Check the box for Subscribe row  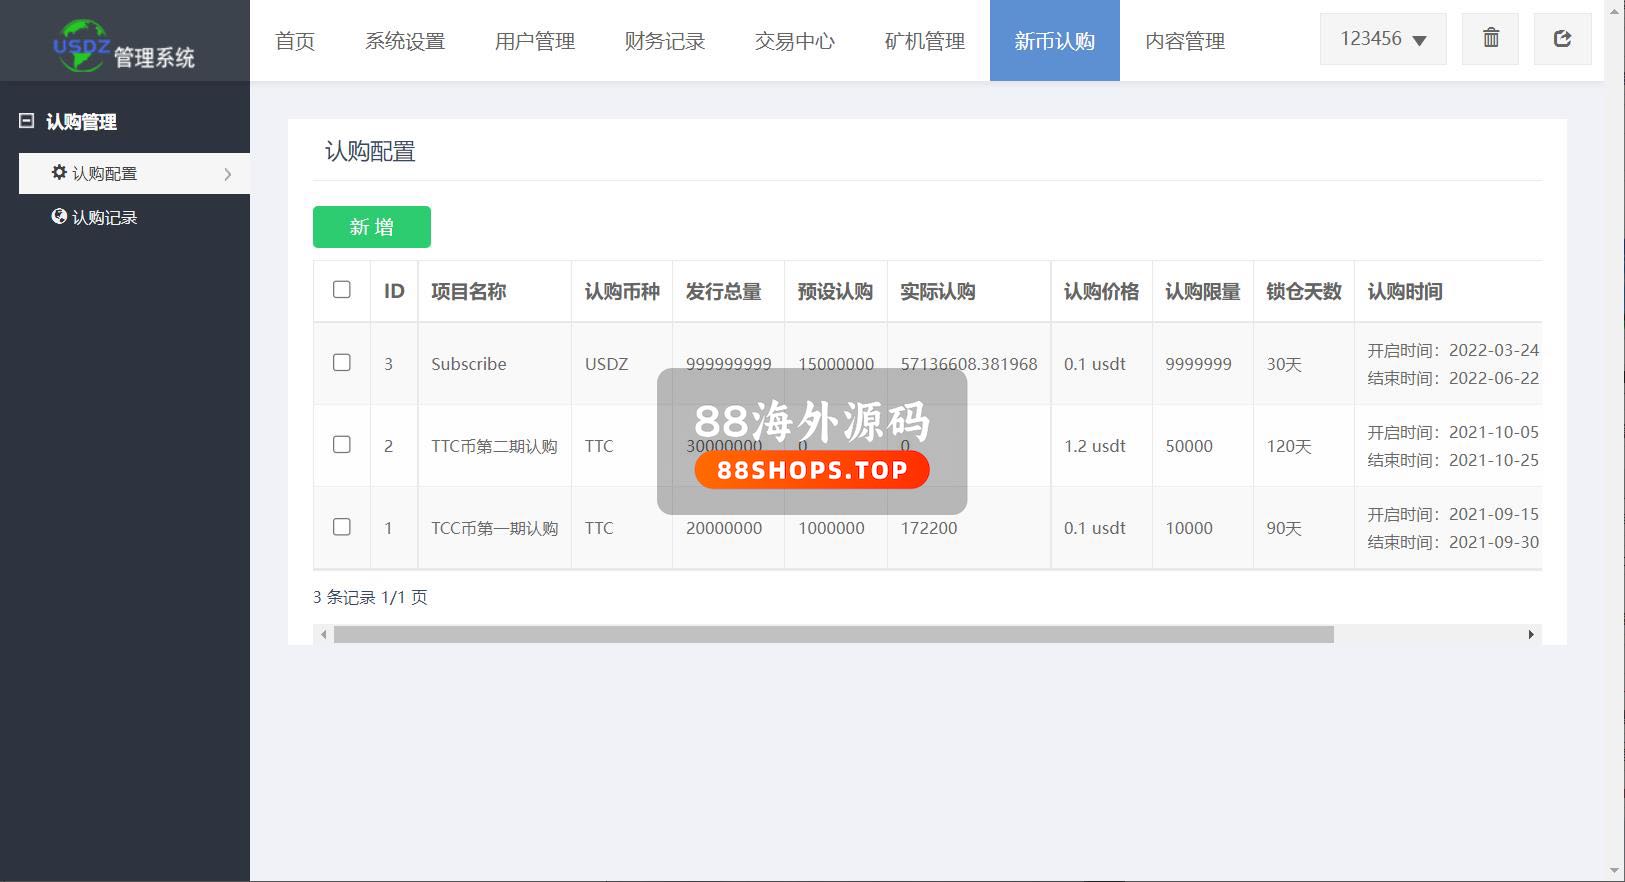point(341,363)
